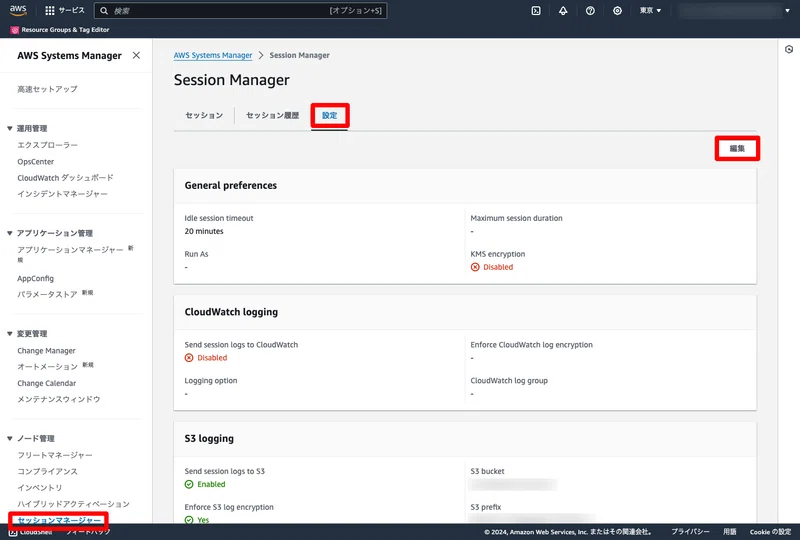
Task: Open the settings gear in top bar
Action: click(x=617, y=11)
